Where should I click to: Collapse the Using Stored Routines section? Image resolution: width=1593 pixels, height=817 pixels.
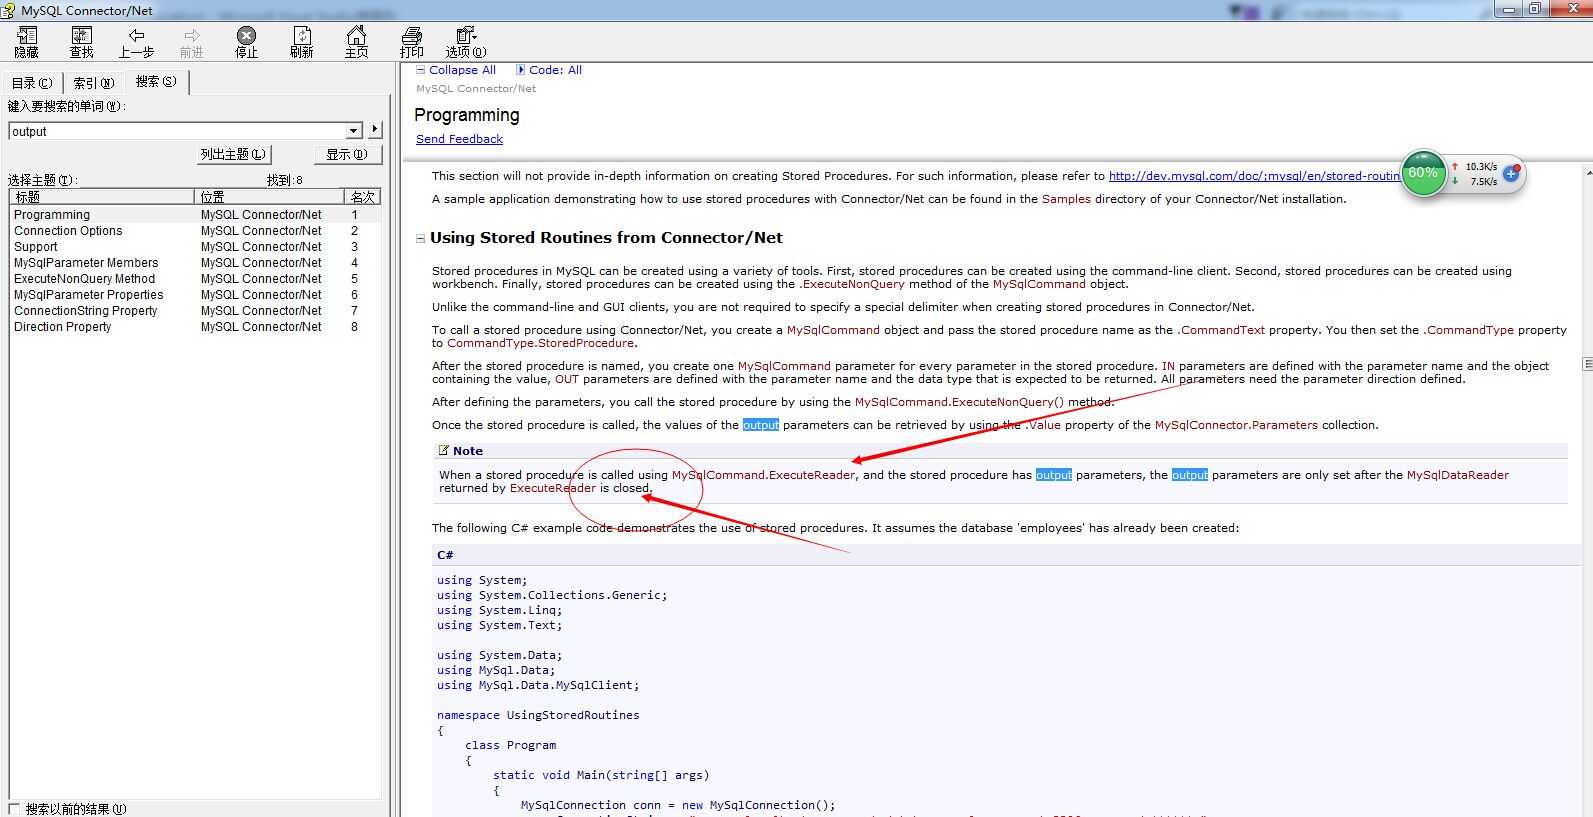421,238
